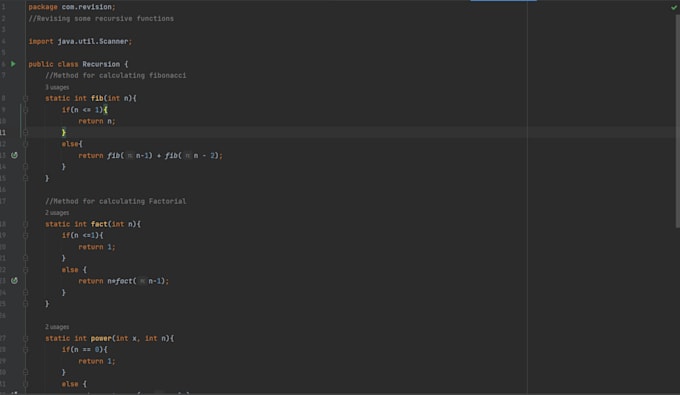Click the vertical scrollbar thumb of the editor
680x395 pixels.
pos(677,121)
